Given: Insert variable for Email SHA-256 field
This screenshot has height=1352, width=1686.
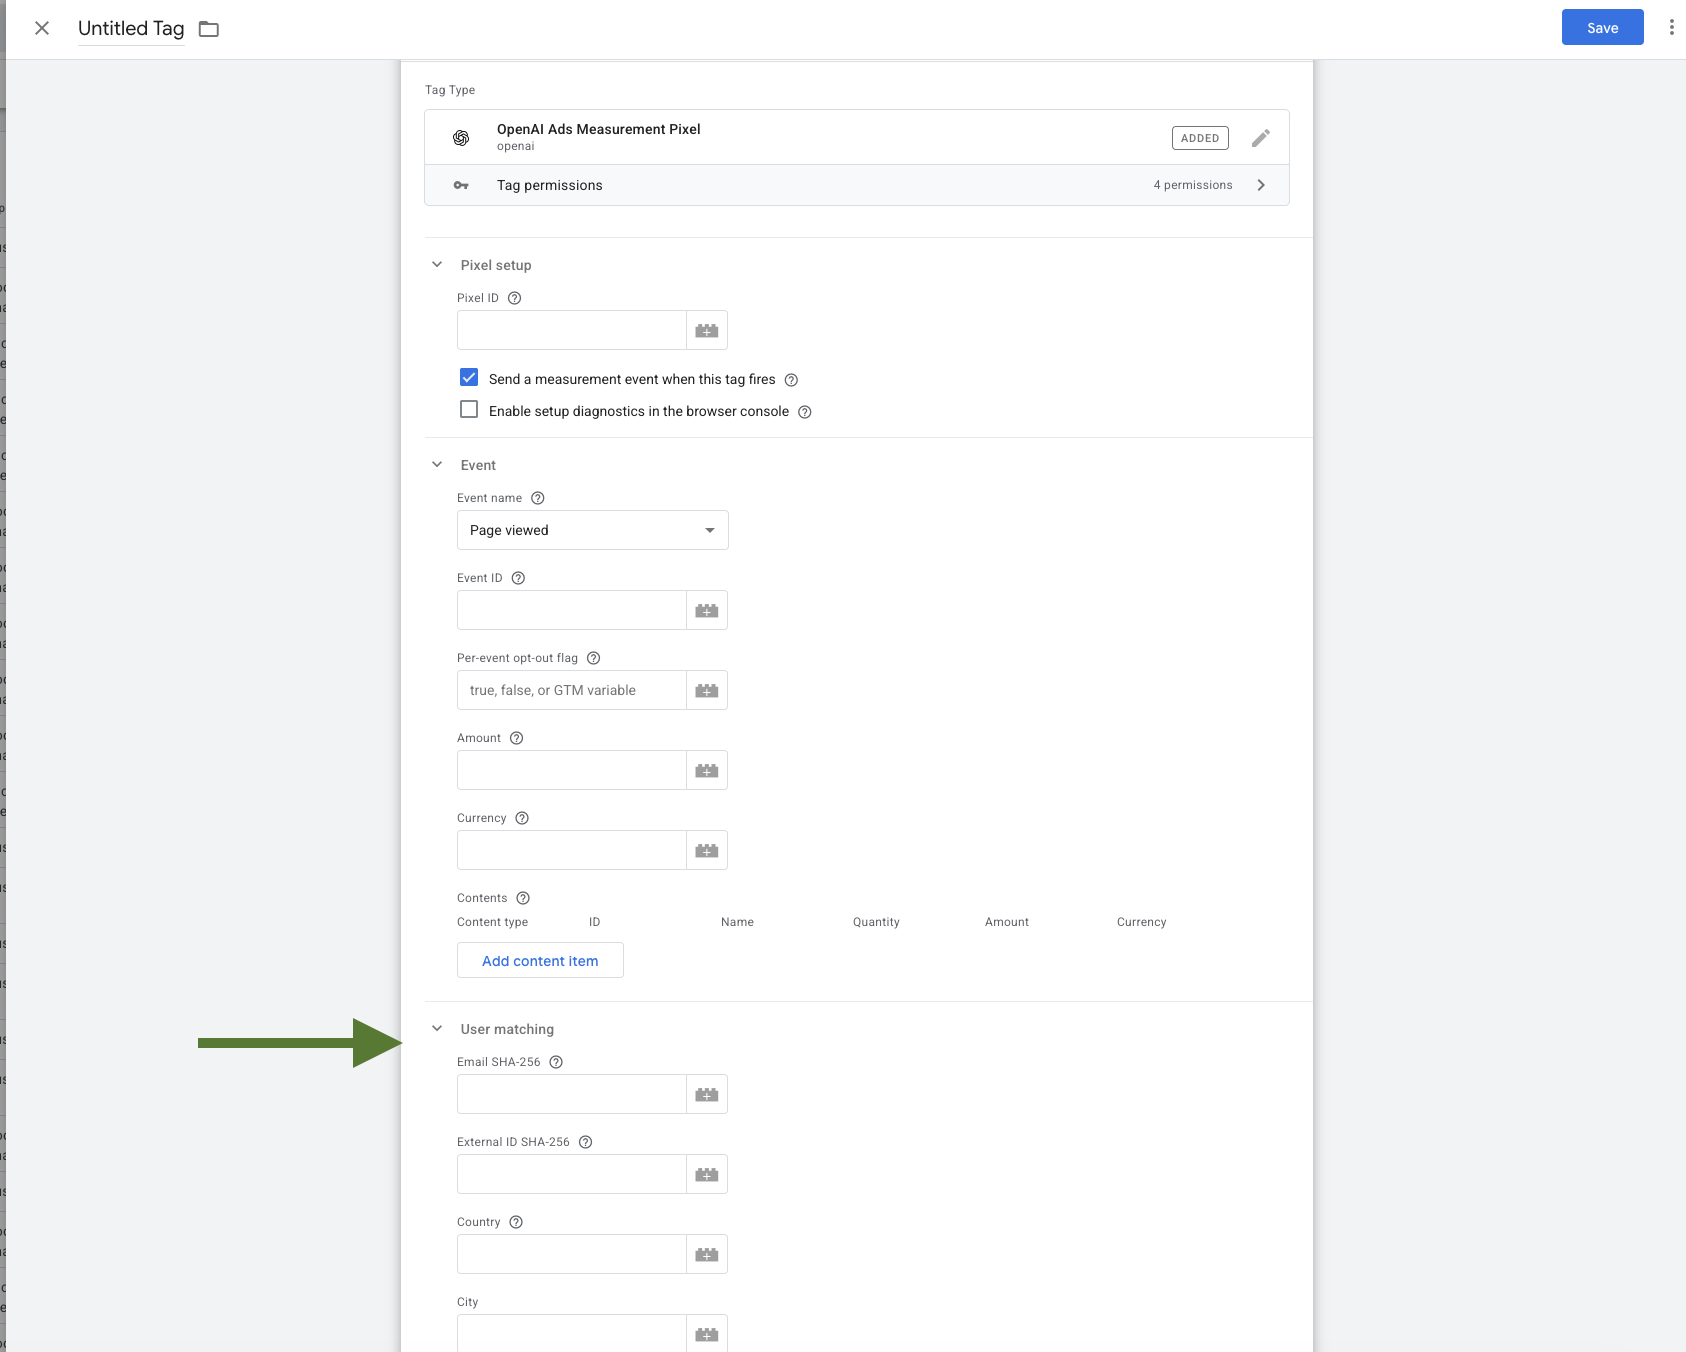Looking at the screenshot, I should pos(707,1094).
